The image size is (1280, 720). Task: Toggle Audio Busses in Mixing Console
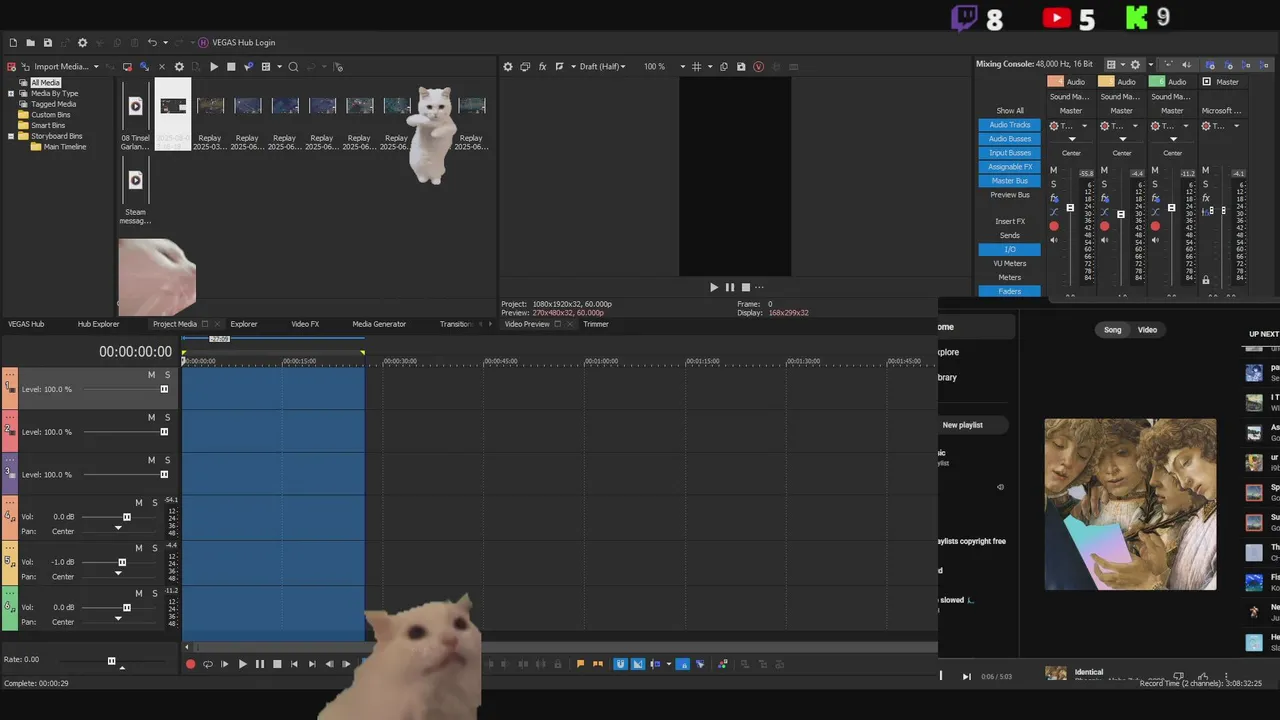[x=1009, y=139]
